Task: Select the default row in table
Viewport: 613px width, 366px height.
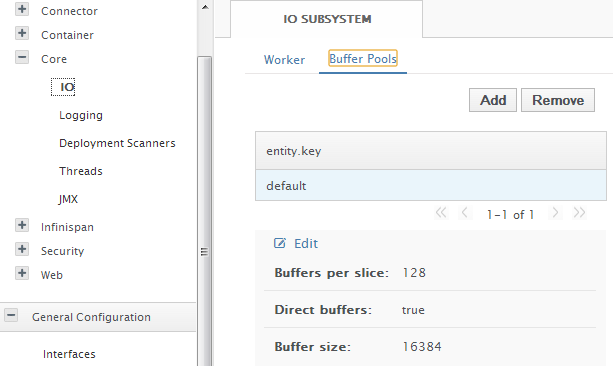Action: (431, 185)
